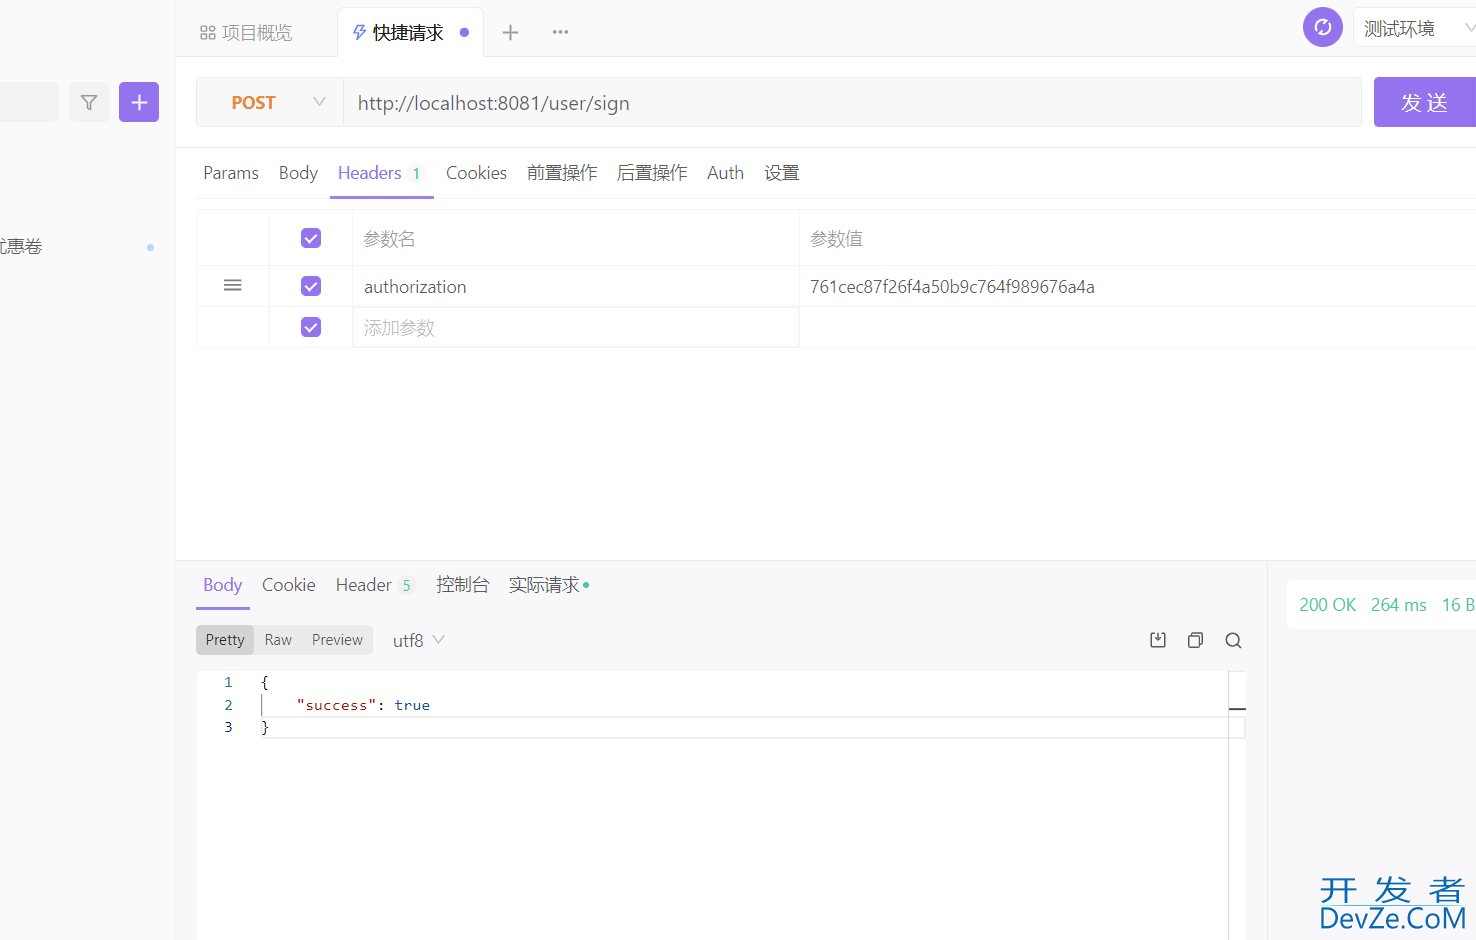Click the 264 ms response time
Image resolution: width=1476 pixels, height=940 pixels.
[1398, 605]
